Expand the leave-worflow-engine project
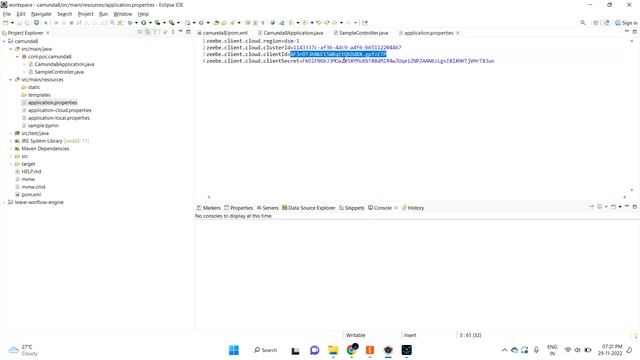Screen dimensions: 640x360 pos(4,202)
